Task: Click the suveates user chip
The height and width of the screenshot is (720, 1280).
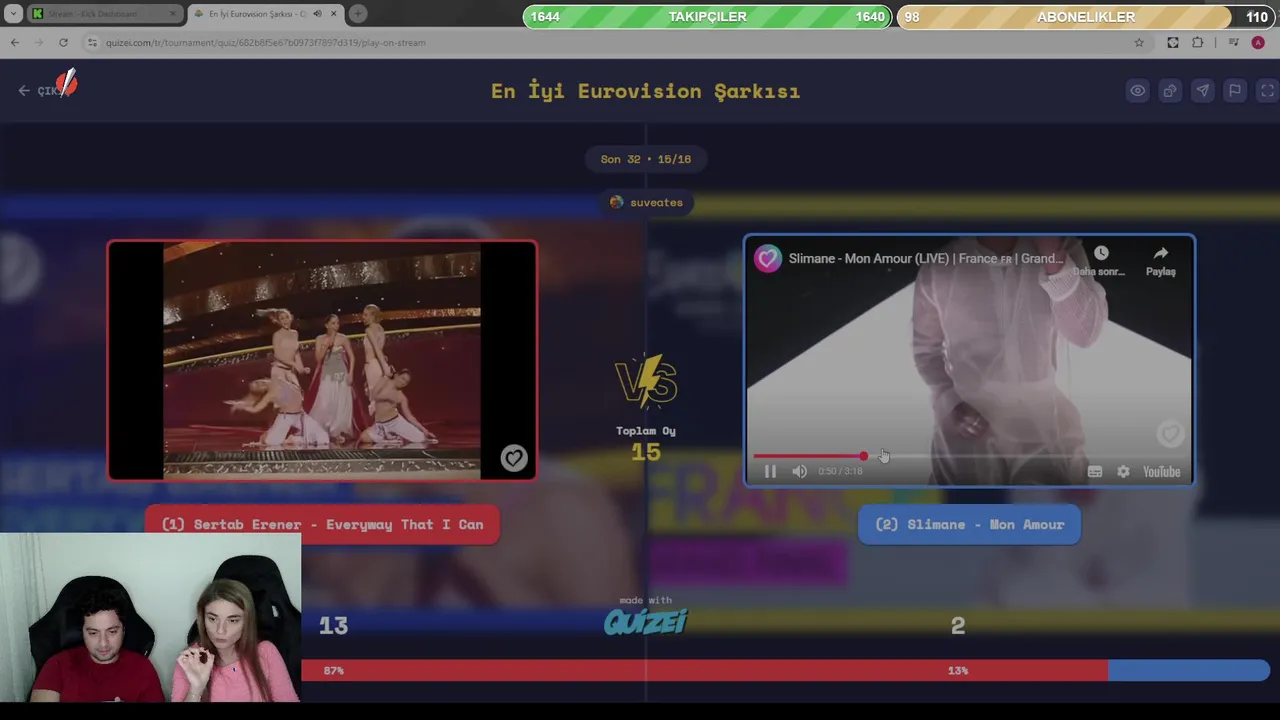Action: [646, 202]
